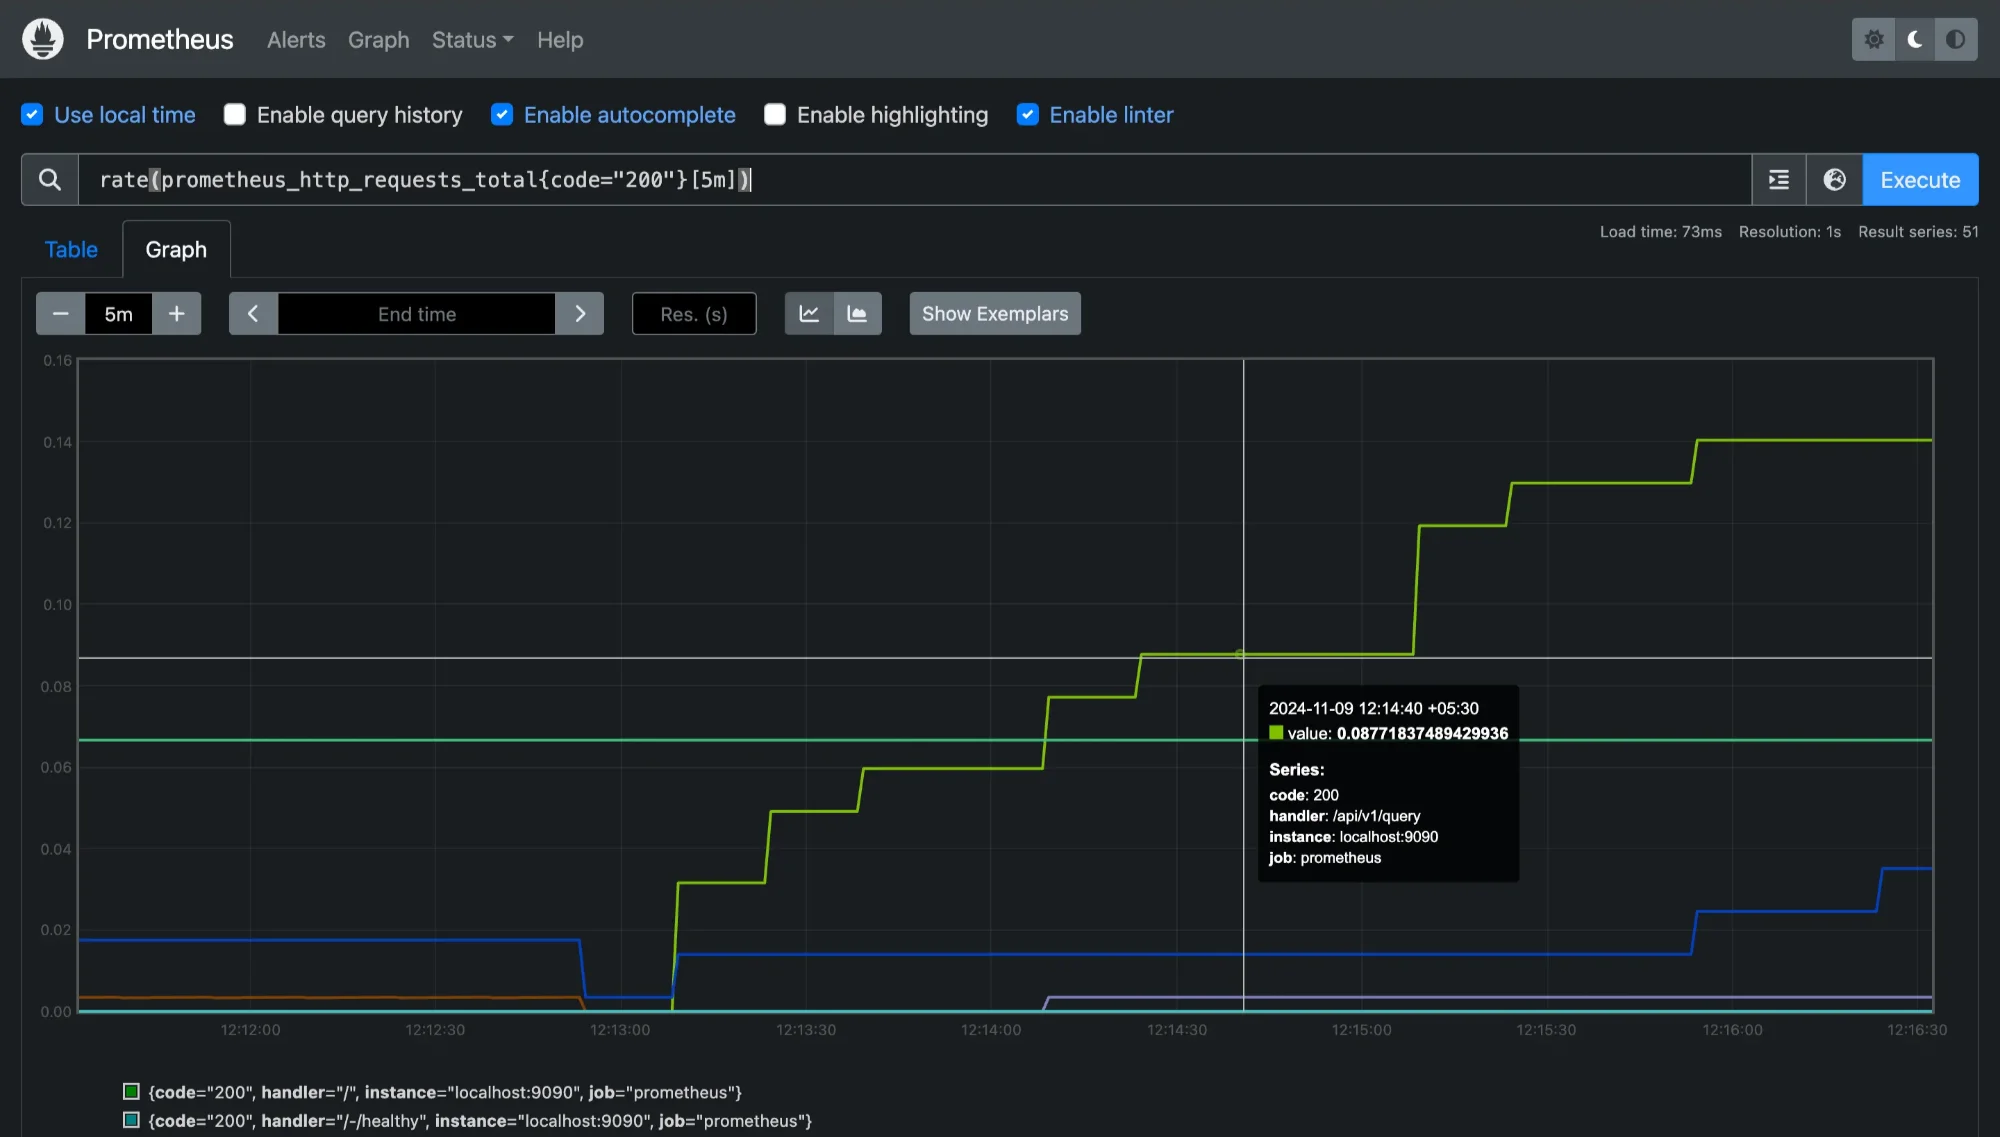The width and height of the screenshot is (2000, 1137).
Task: Click the Execute button
Action: [1920, 180]
